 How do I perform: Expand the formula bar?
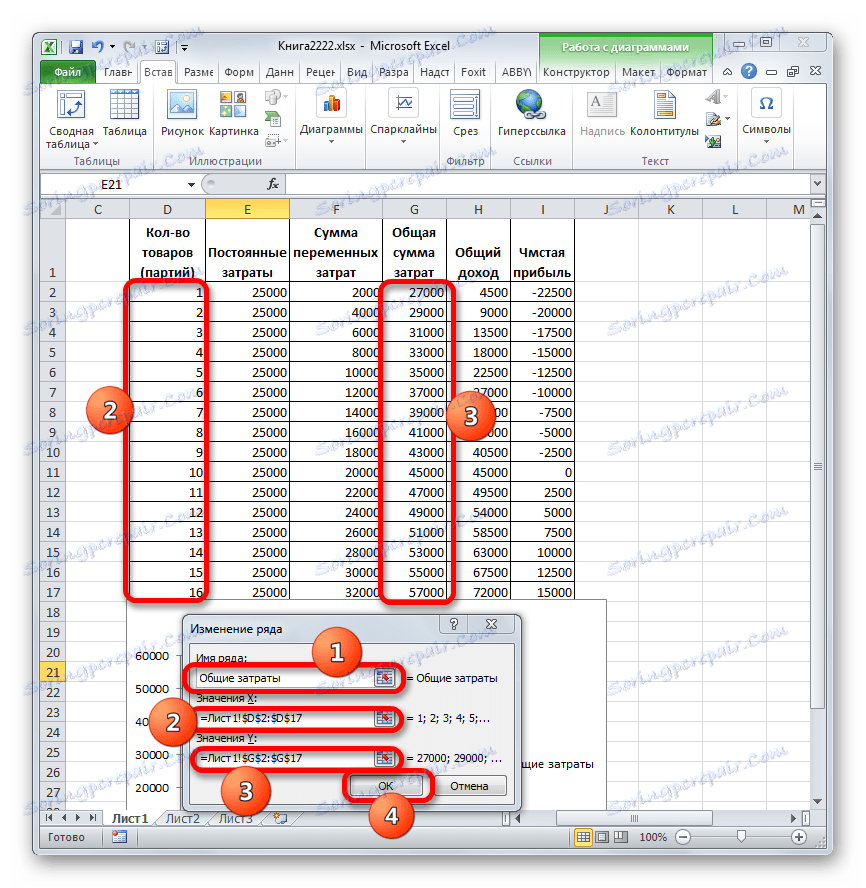pyautogui.click(x=817, y=183)
